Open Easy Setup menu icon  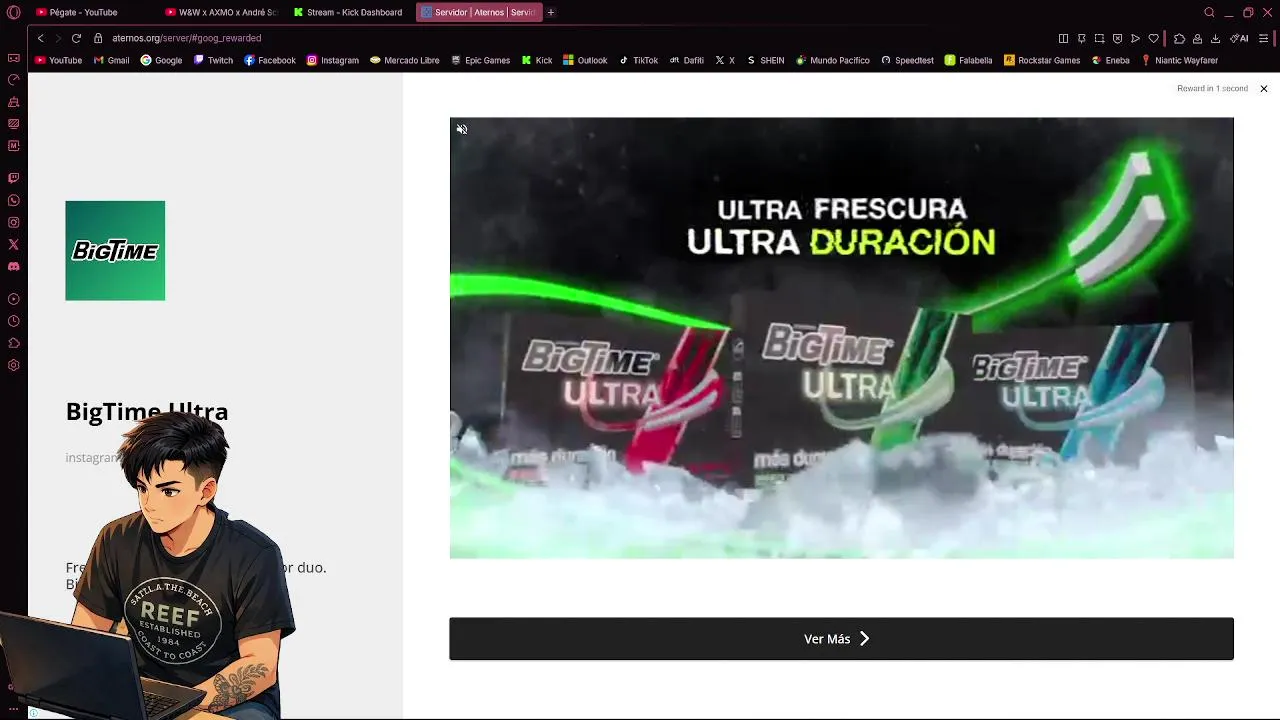pos(1264,38)
